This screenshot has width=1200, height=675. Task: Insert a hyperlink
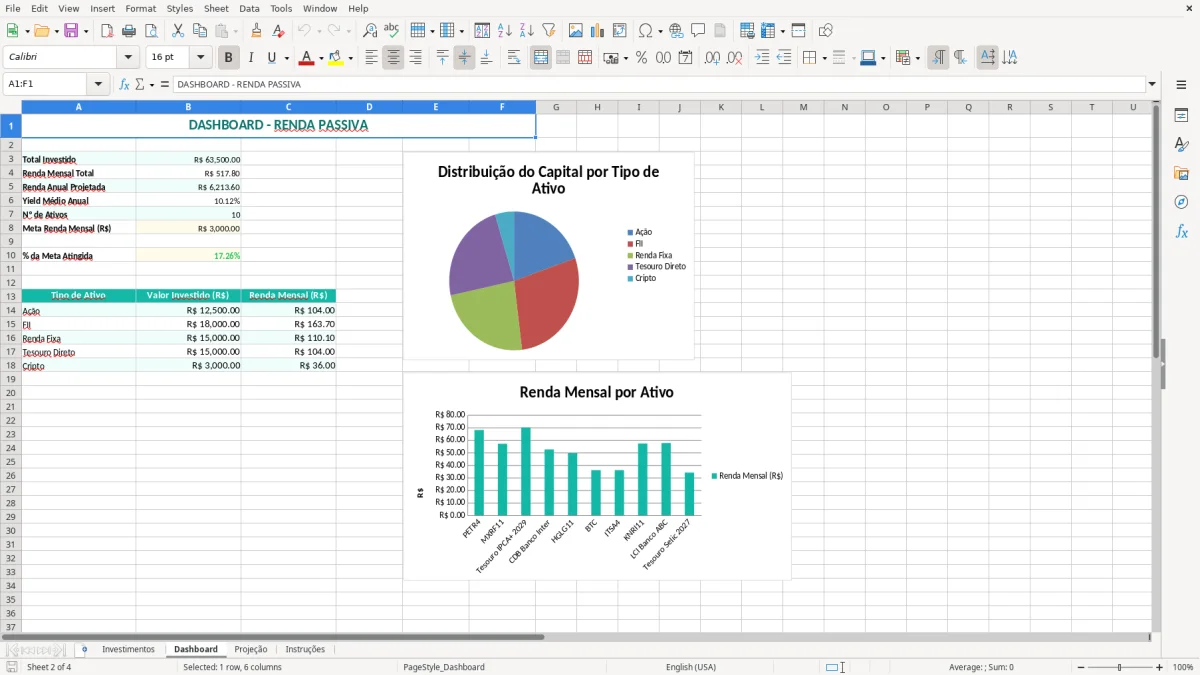[676, 31]
